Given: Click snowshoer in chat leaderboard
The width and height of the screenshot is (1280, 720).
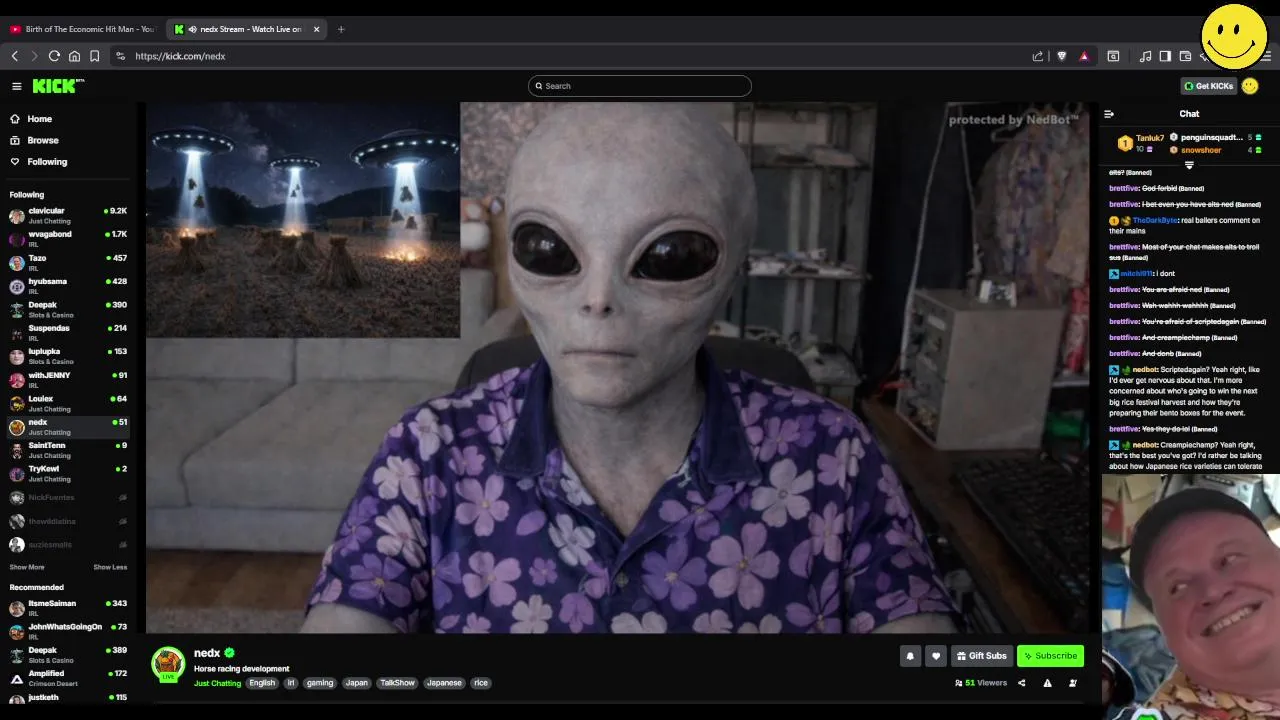Looking at the screenshot, I should coord(1201,150).
